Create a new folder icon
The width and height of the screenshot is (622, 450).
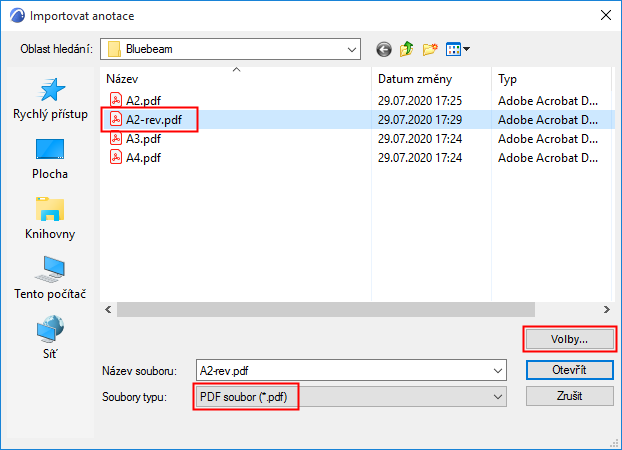431,48
